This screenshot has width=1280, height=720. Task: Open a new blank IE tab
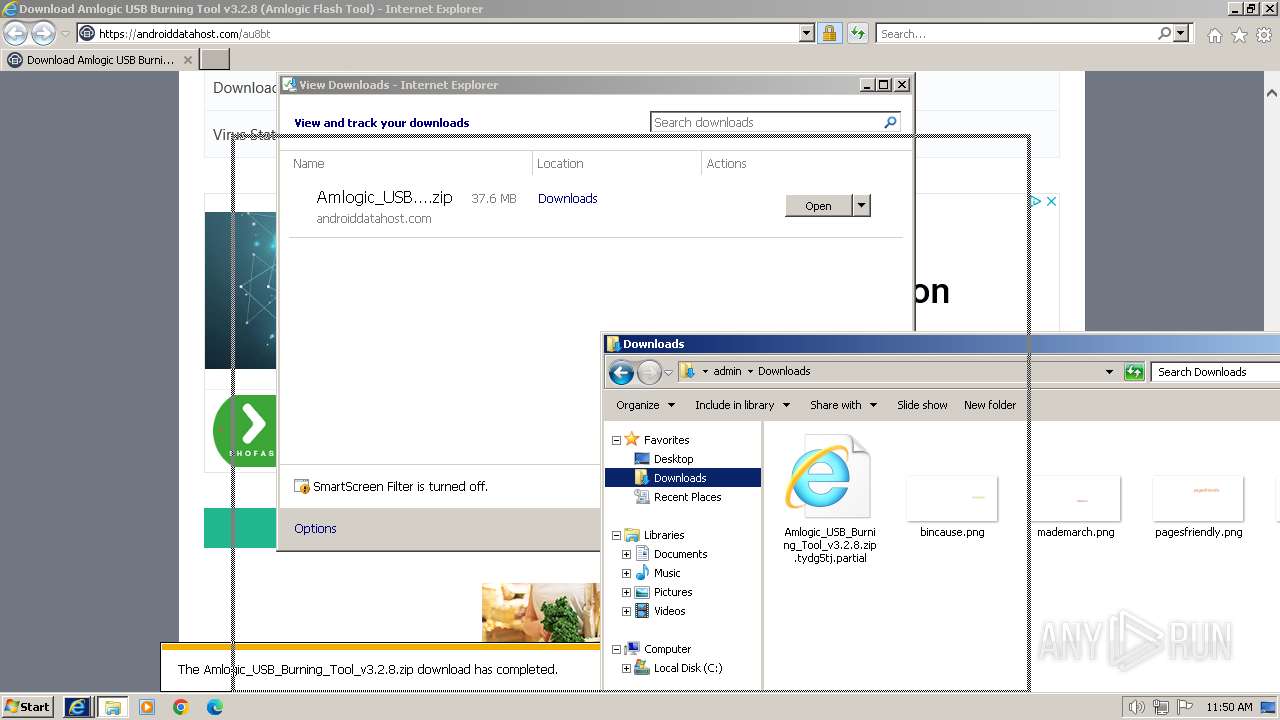(215, 60)
